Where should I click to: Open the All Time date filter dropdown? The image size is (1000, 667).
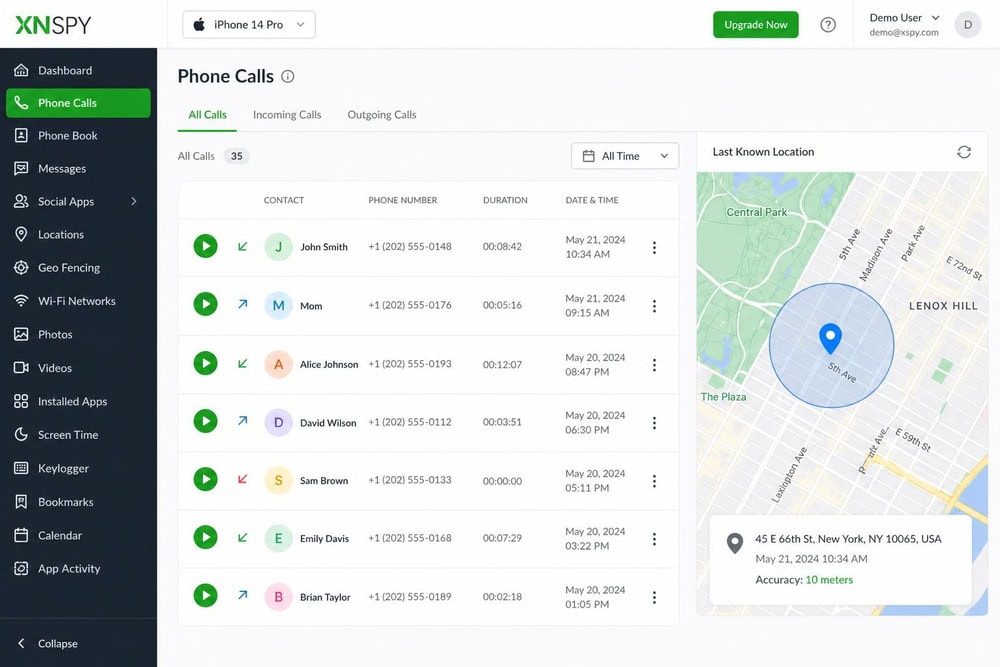(x=625, y=156)
